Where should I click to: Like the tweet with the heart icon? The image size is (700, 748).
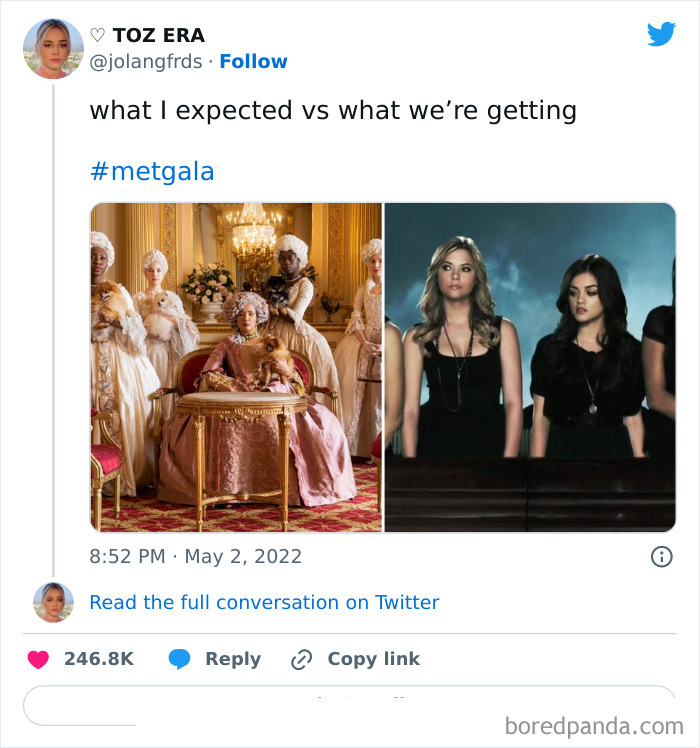click(x=38, y=659)
